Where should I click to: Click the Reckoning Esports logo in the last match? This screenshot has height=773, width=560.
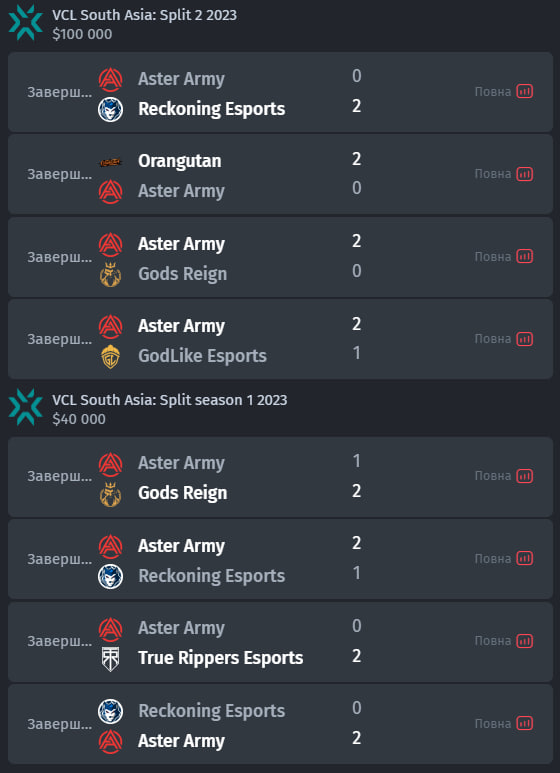point(110,711)
